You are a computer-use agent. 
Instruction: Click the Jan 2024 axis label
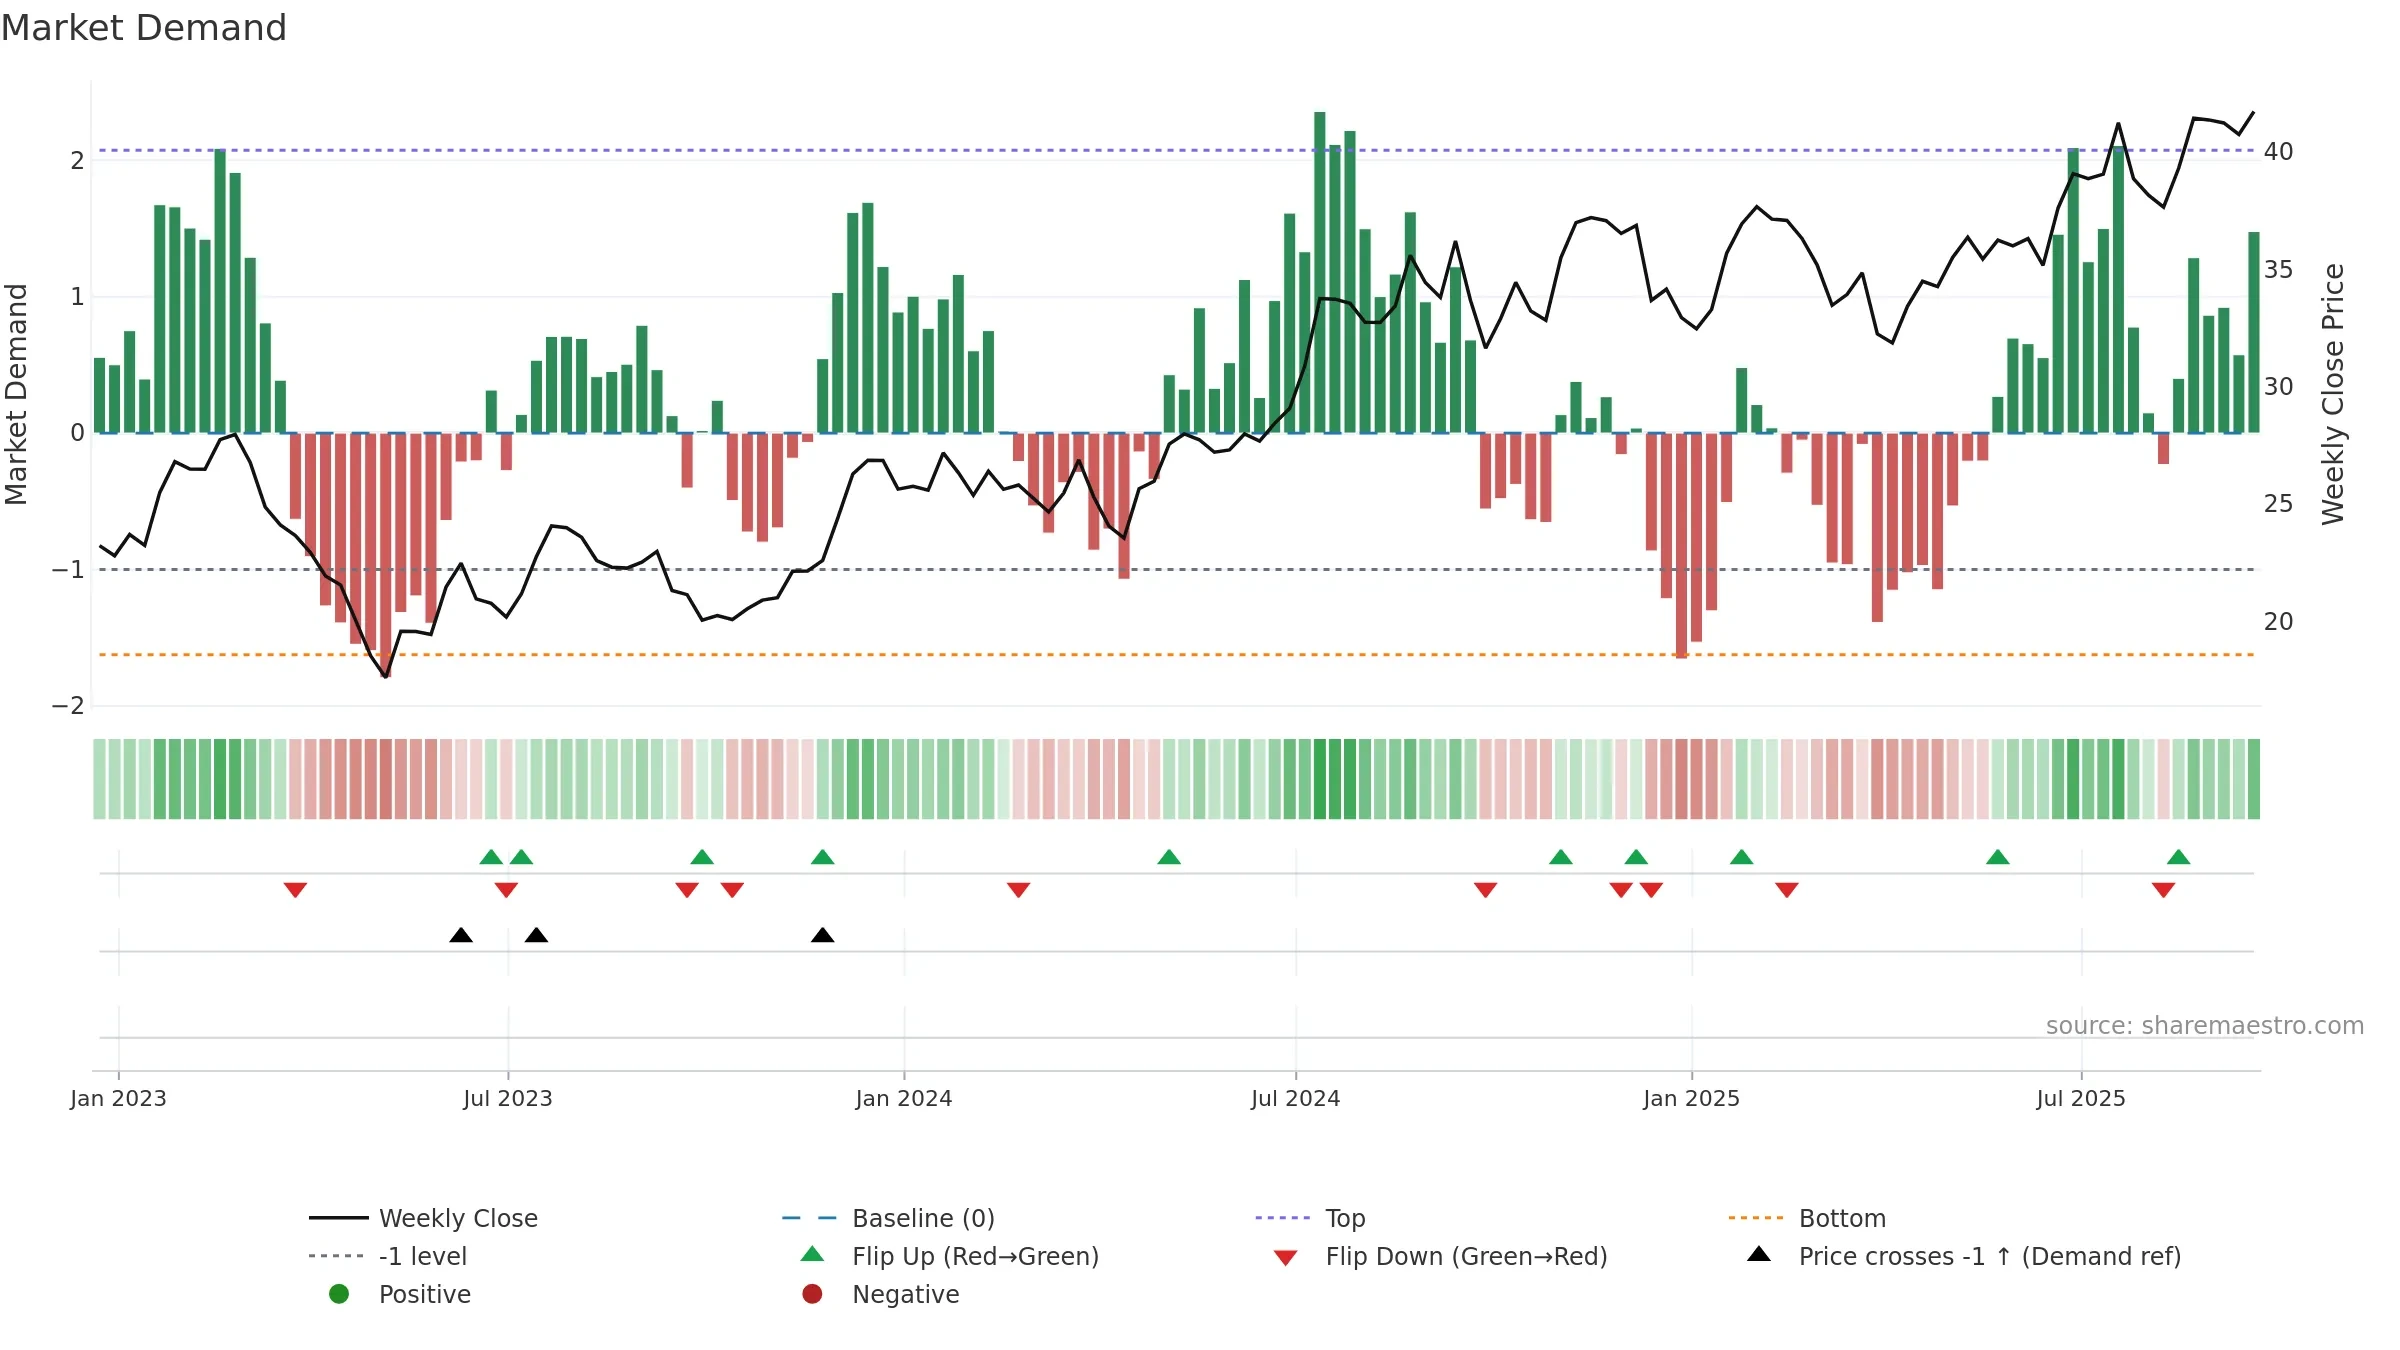(904, 1098)
